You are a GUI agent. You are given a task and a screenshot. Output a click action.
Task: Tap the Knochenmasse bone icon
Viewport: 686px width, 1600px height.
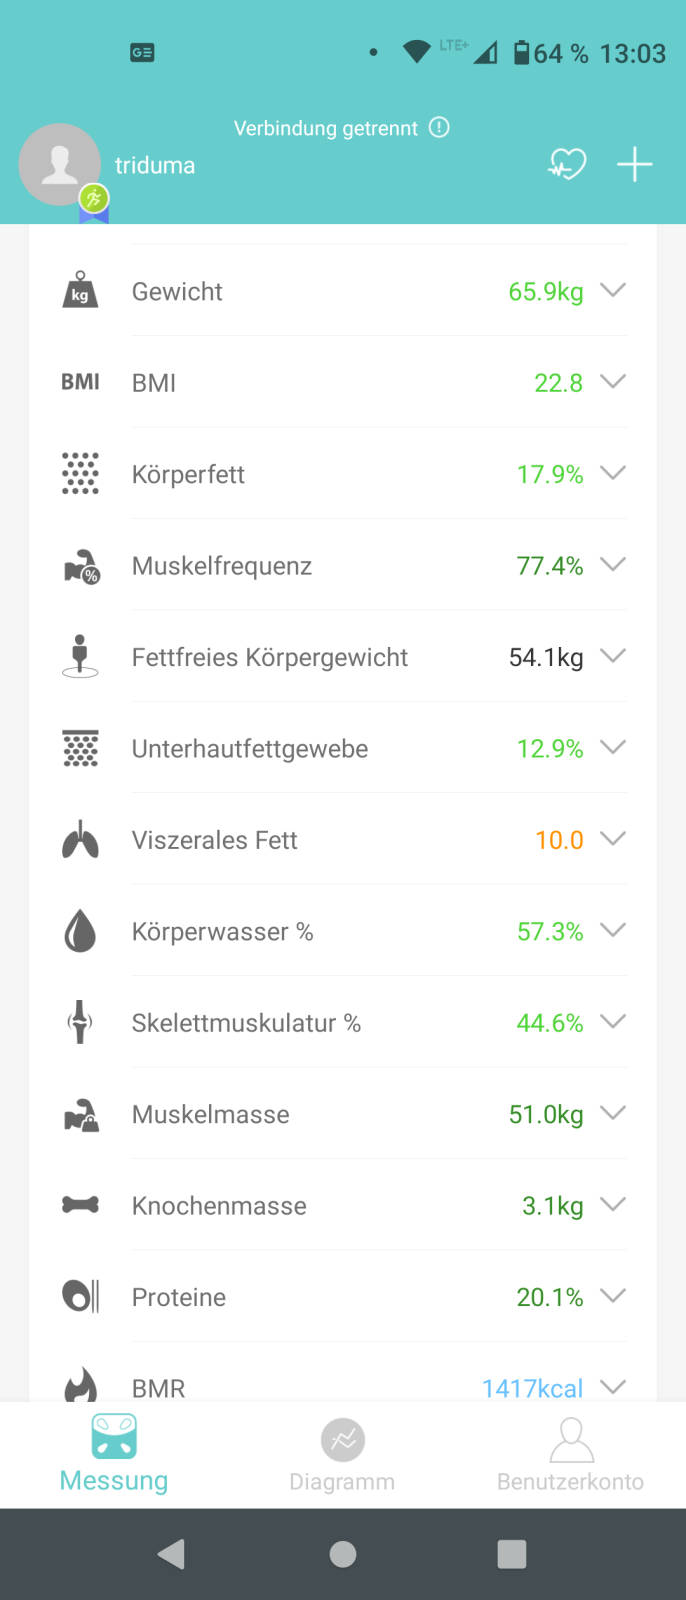pos(80,1205)
